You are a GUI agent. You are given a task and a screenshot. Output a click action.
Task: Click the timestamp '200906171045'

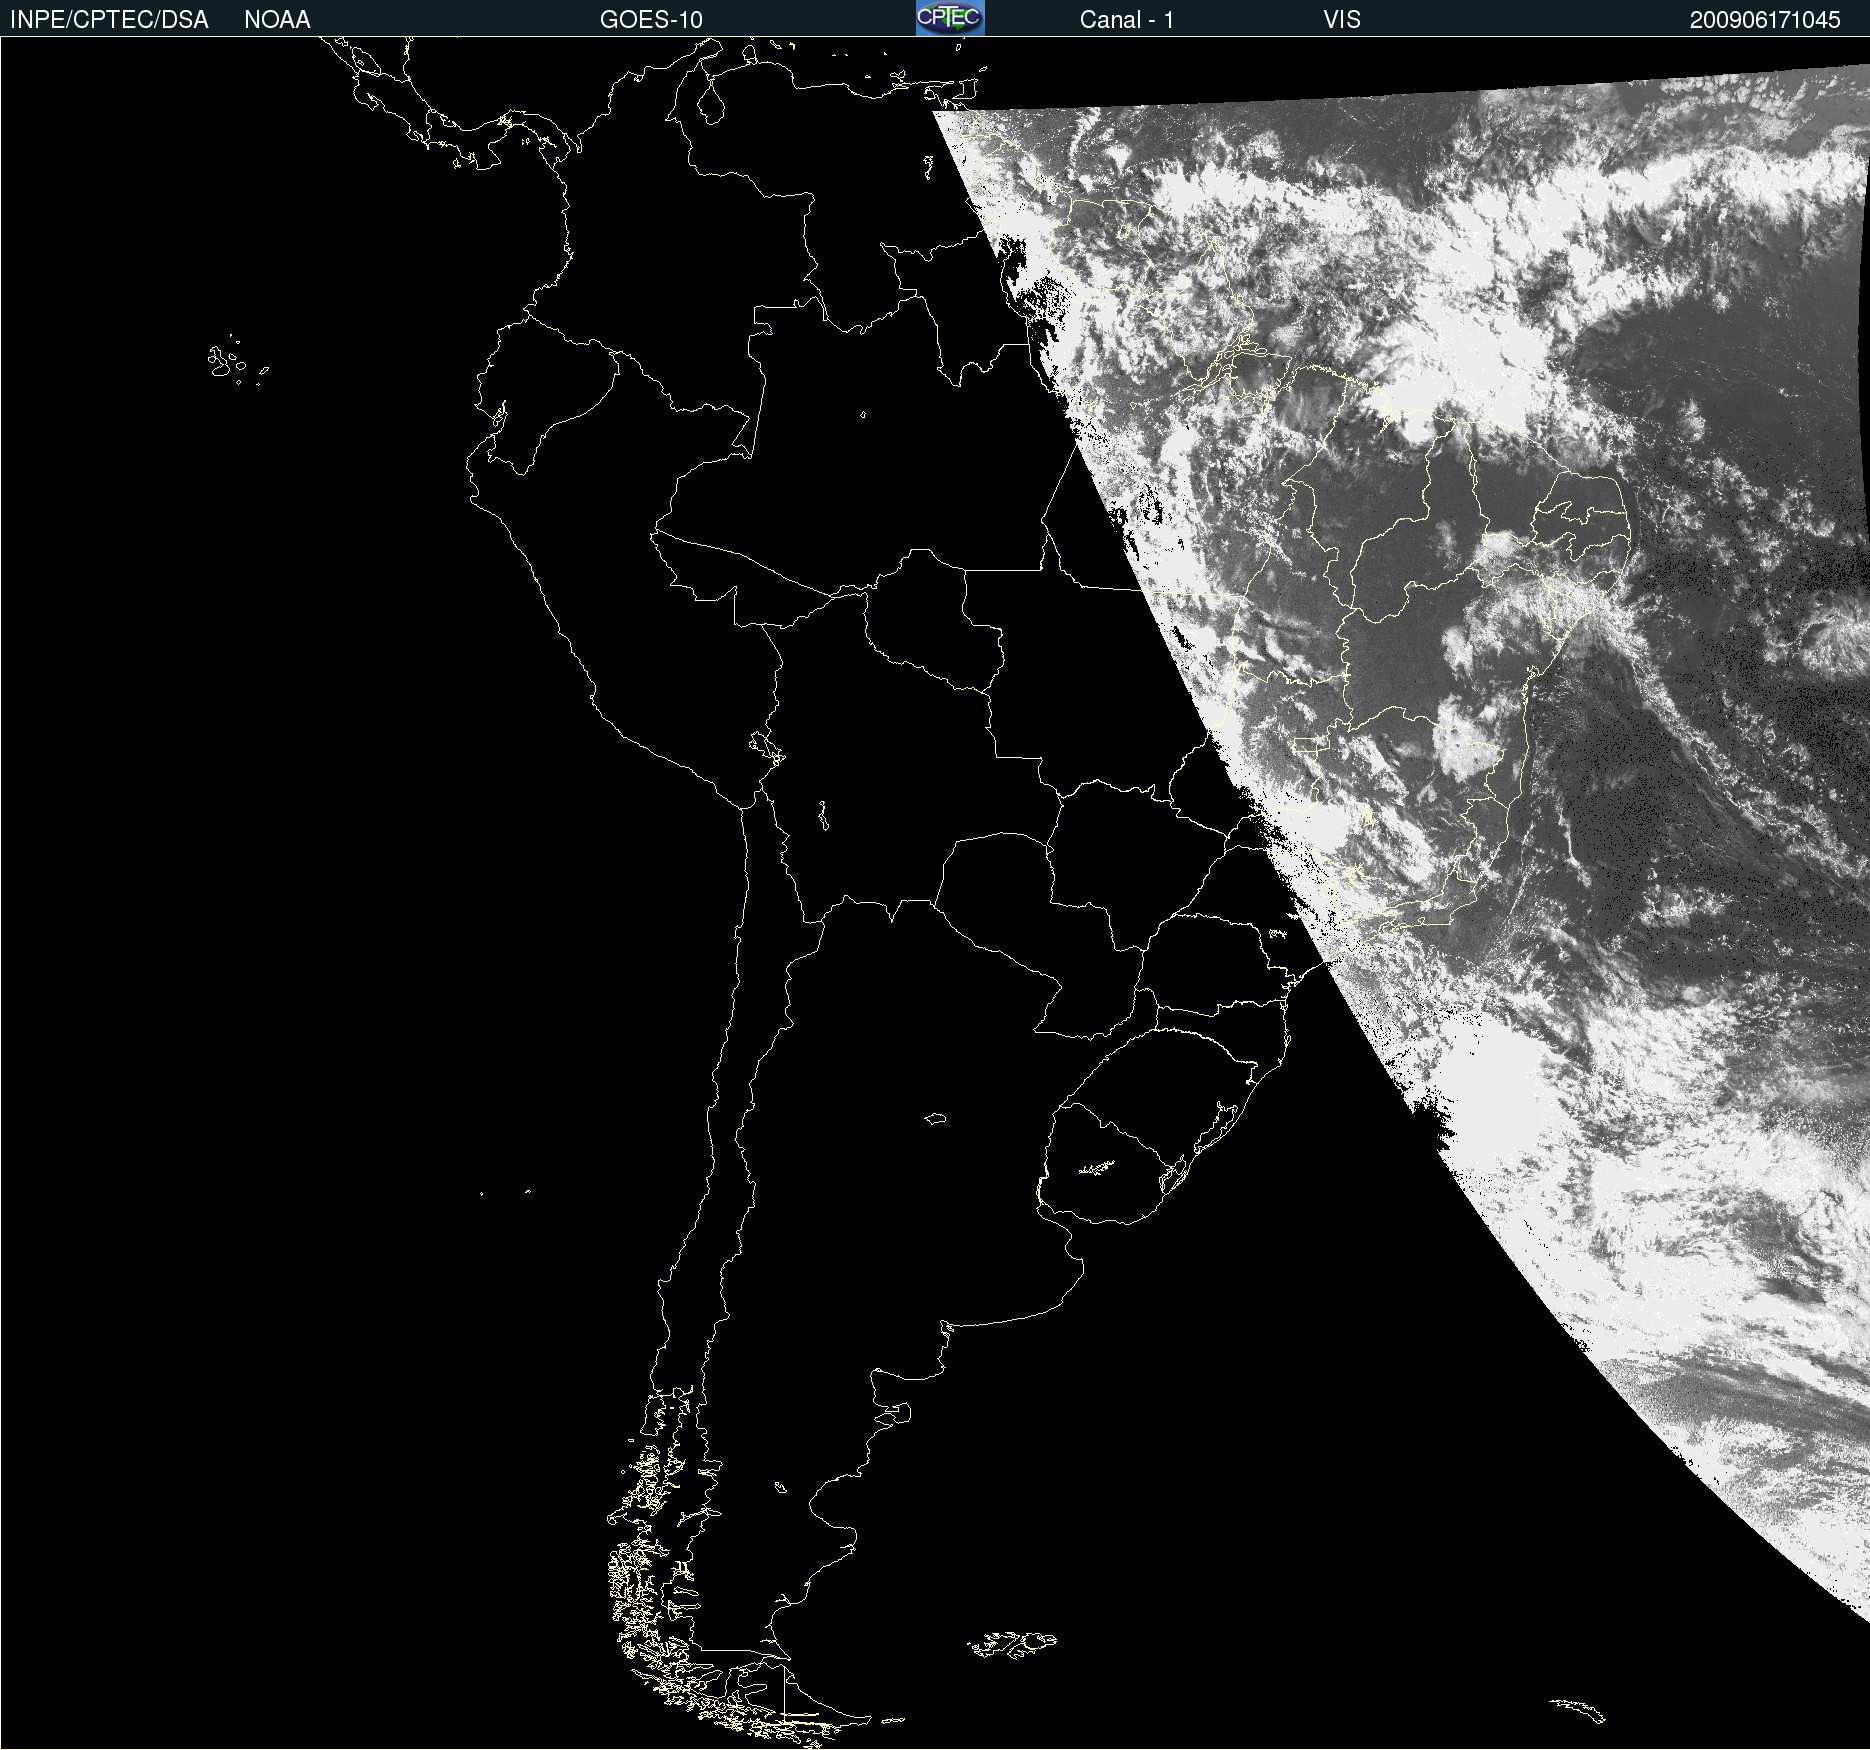[1765, 20]
